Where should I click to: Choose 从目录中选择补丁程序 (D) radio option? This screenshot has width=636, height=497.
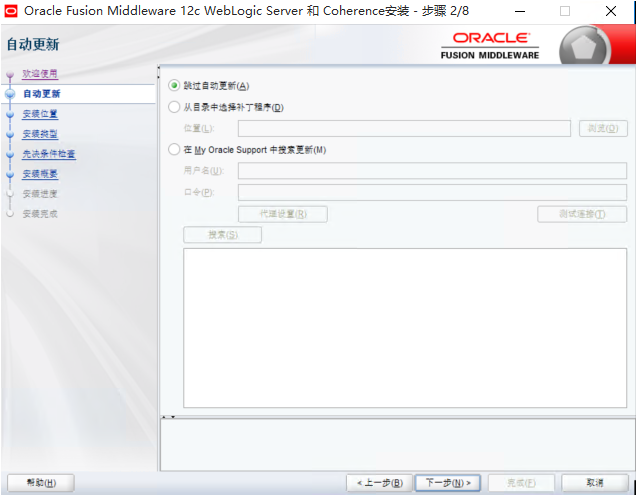174,107
